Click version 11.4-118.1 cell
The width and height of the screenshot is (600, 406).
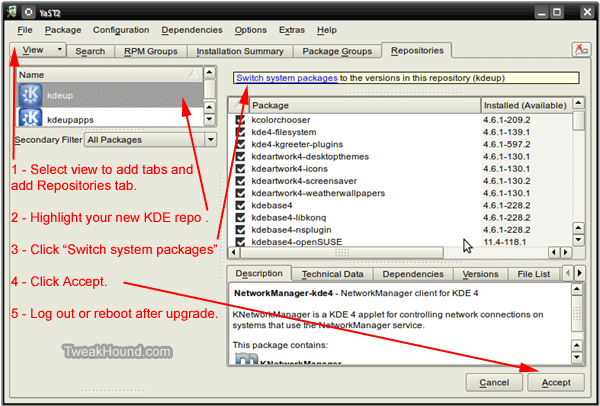click(x=505, y=242)
